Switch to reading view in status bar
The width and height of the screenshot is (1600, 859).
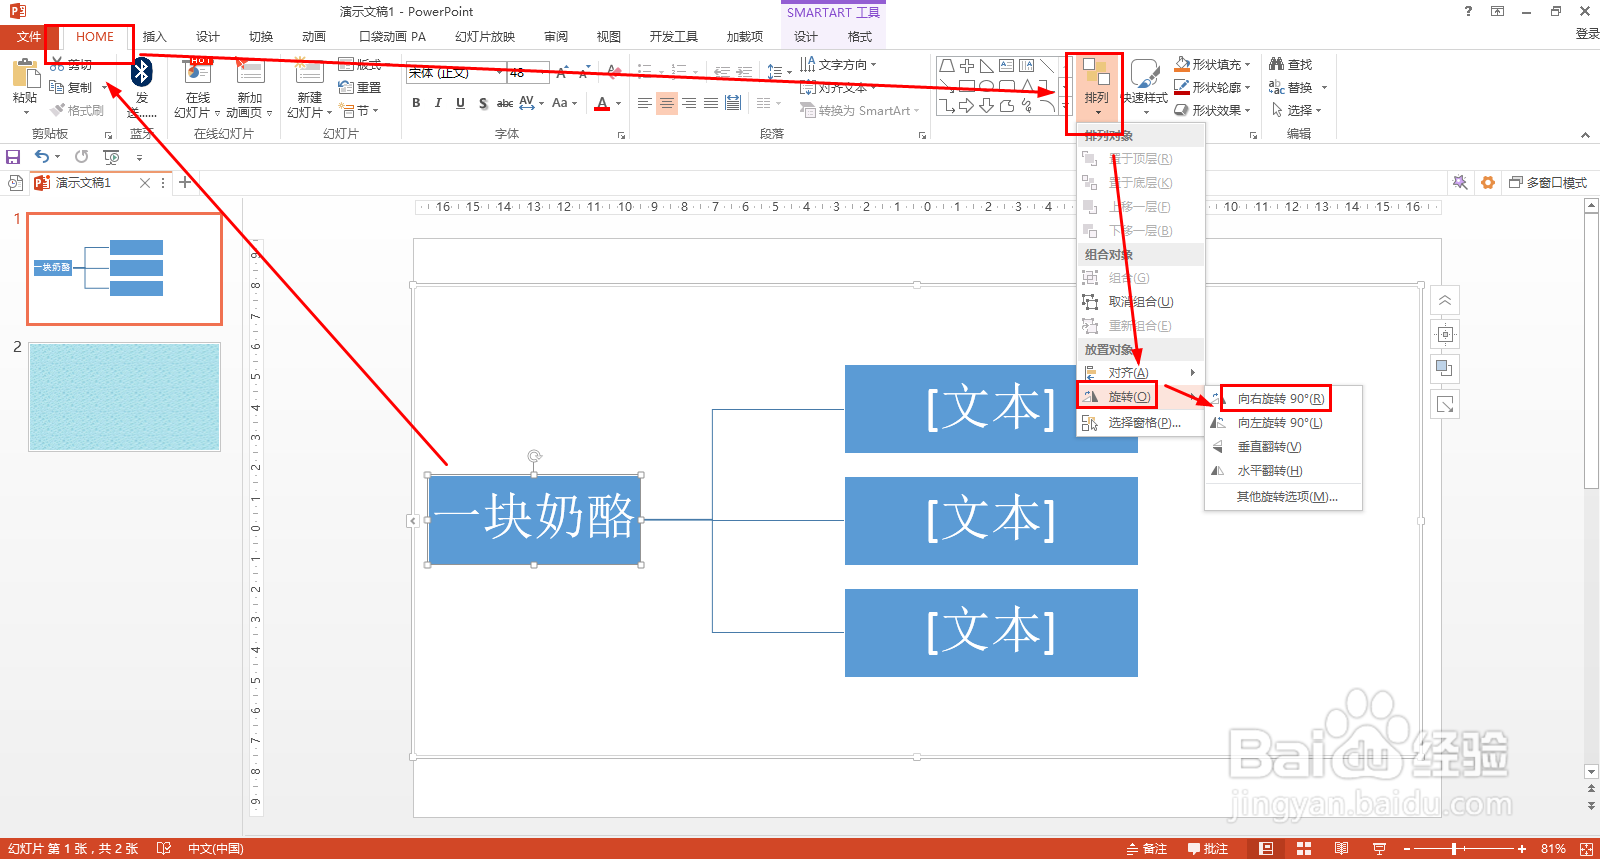pos(1341,849)
